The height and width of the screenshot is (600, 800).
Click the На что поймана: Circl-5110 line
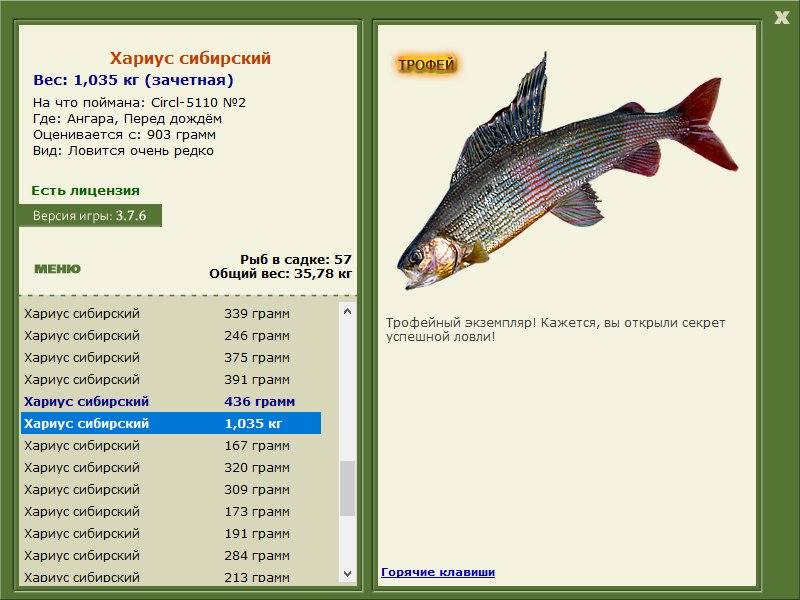click(x=139, y=103)
